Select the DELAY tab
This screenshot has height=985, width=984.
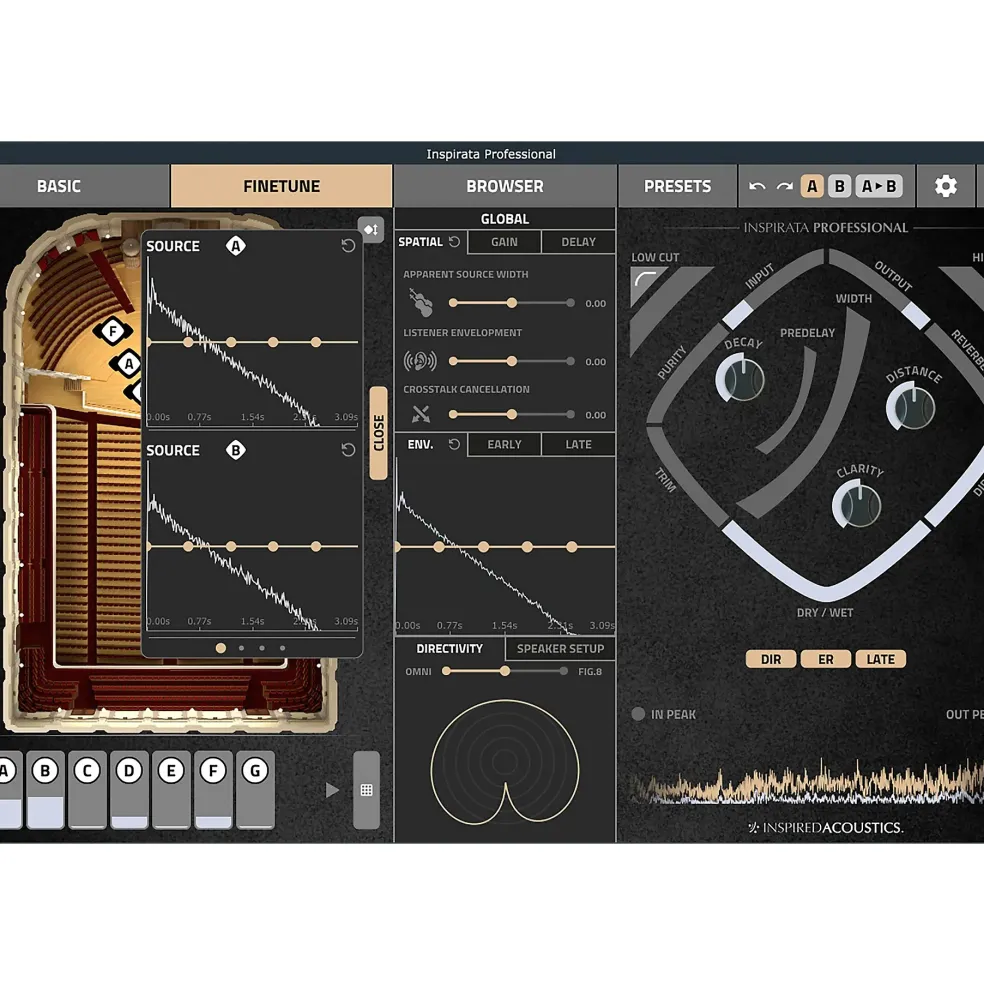click(578, 242)
